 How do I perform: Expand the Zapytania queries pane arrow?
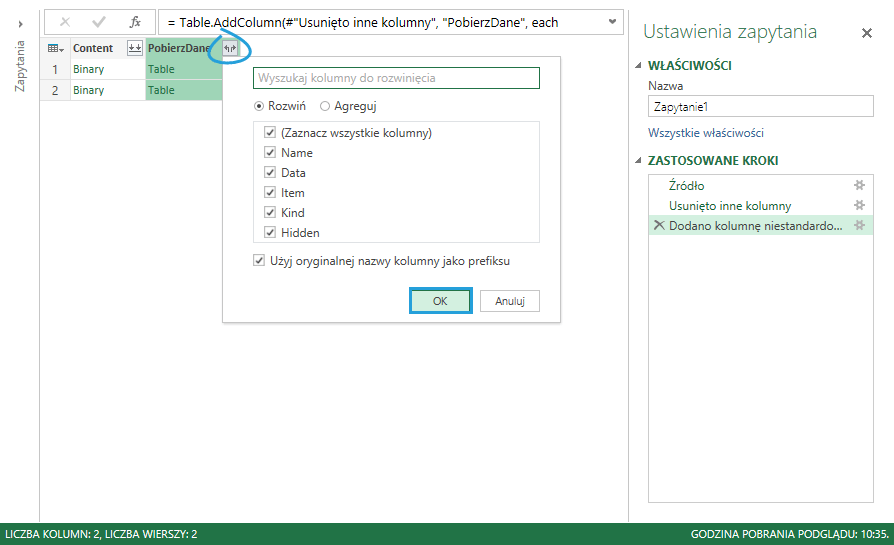tap(21, 24)
